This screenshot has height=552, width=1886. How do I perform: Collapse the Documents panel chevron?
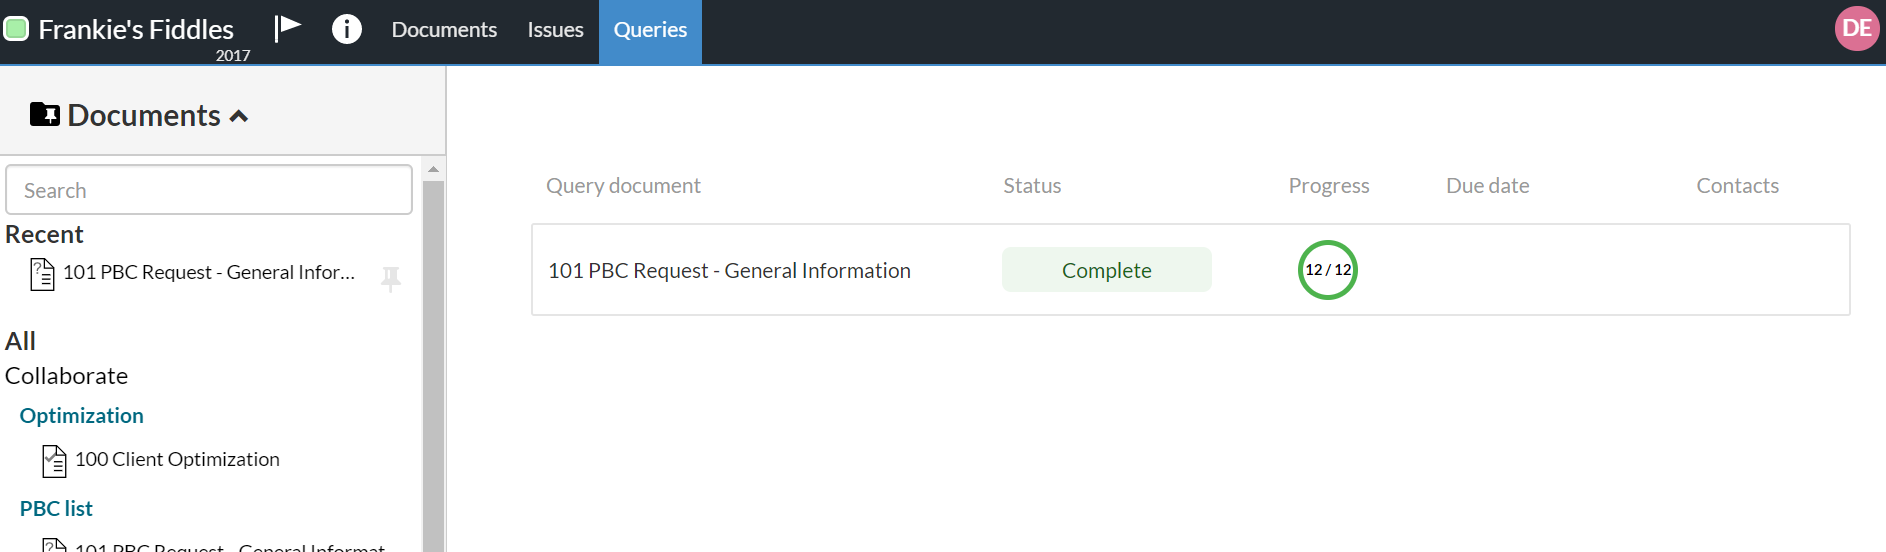[239, 117]
